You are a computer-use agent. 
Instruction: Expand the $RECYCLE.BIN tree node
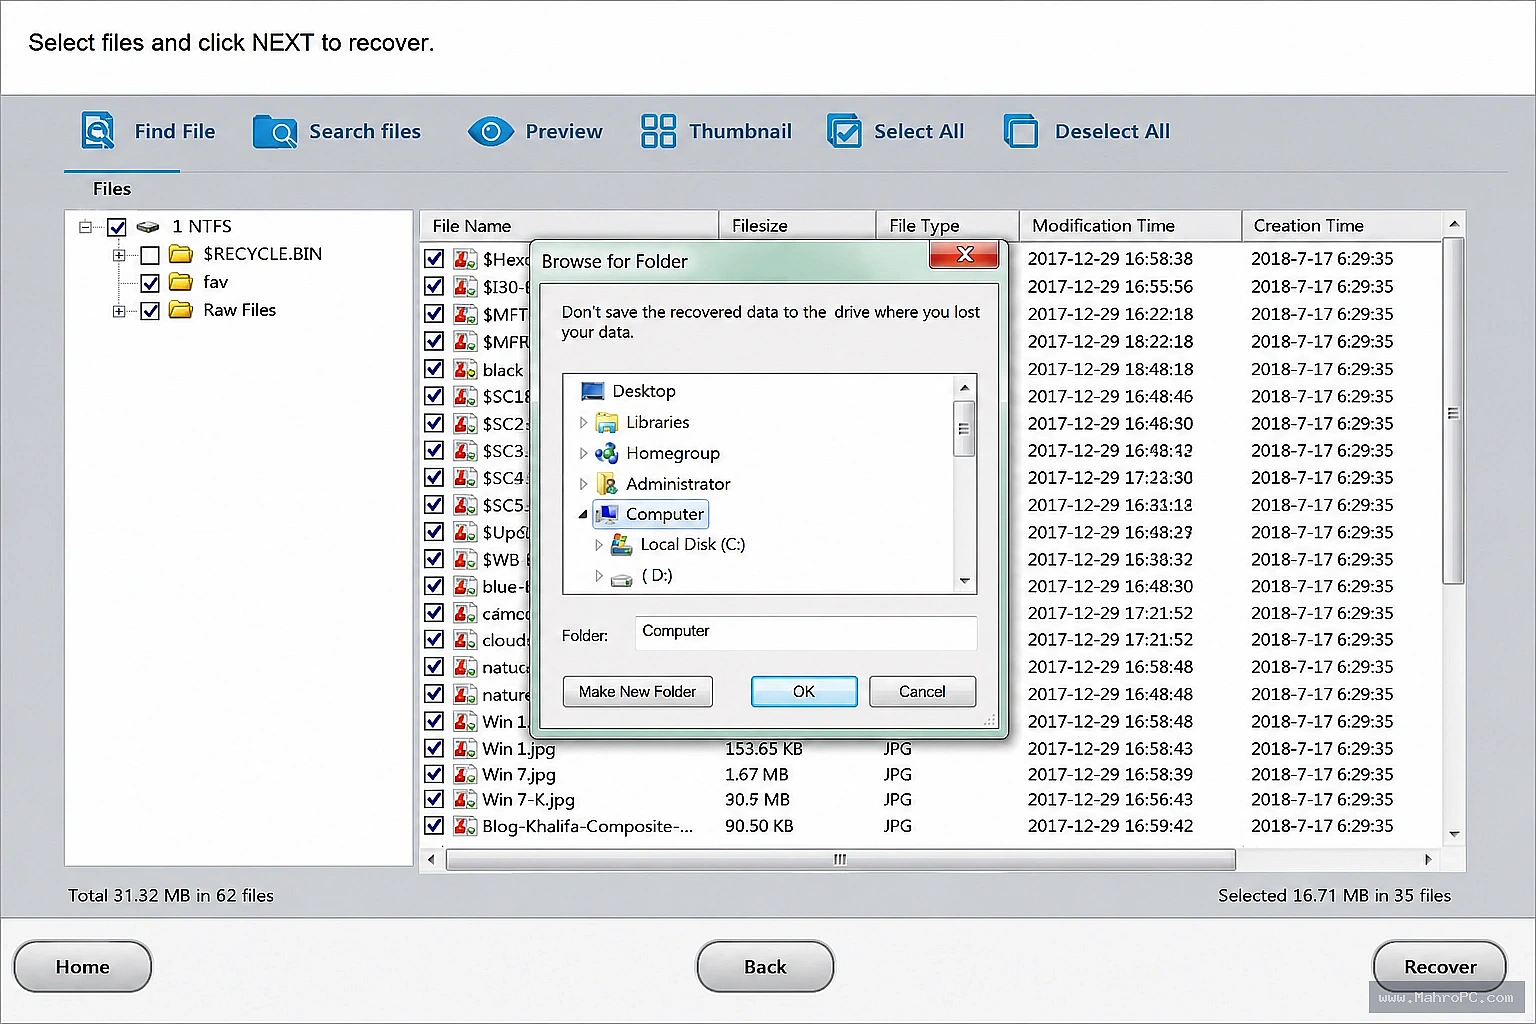click(119, 255)
